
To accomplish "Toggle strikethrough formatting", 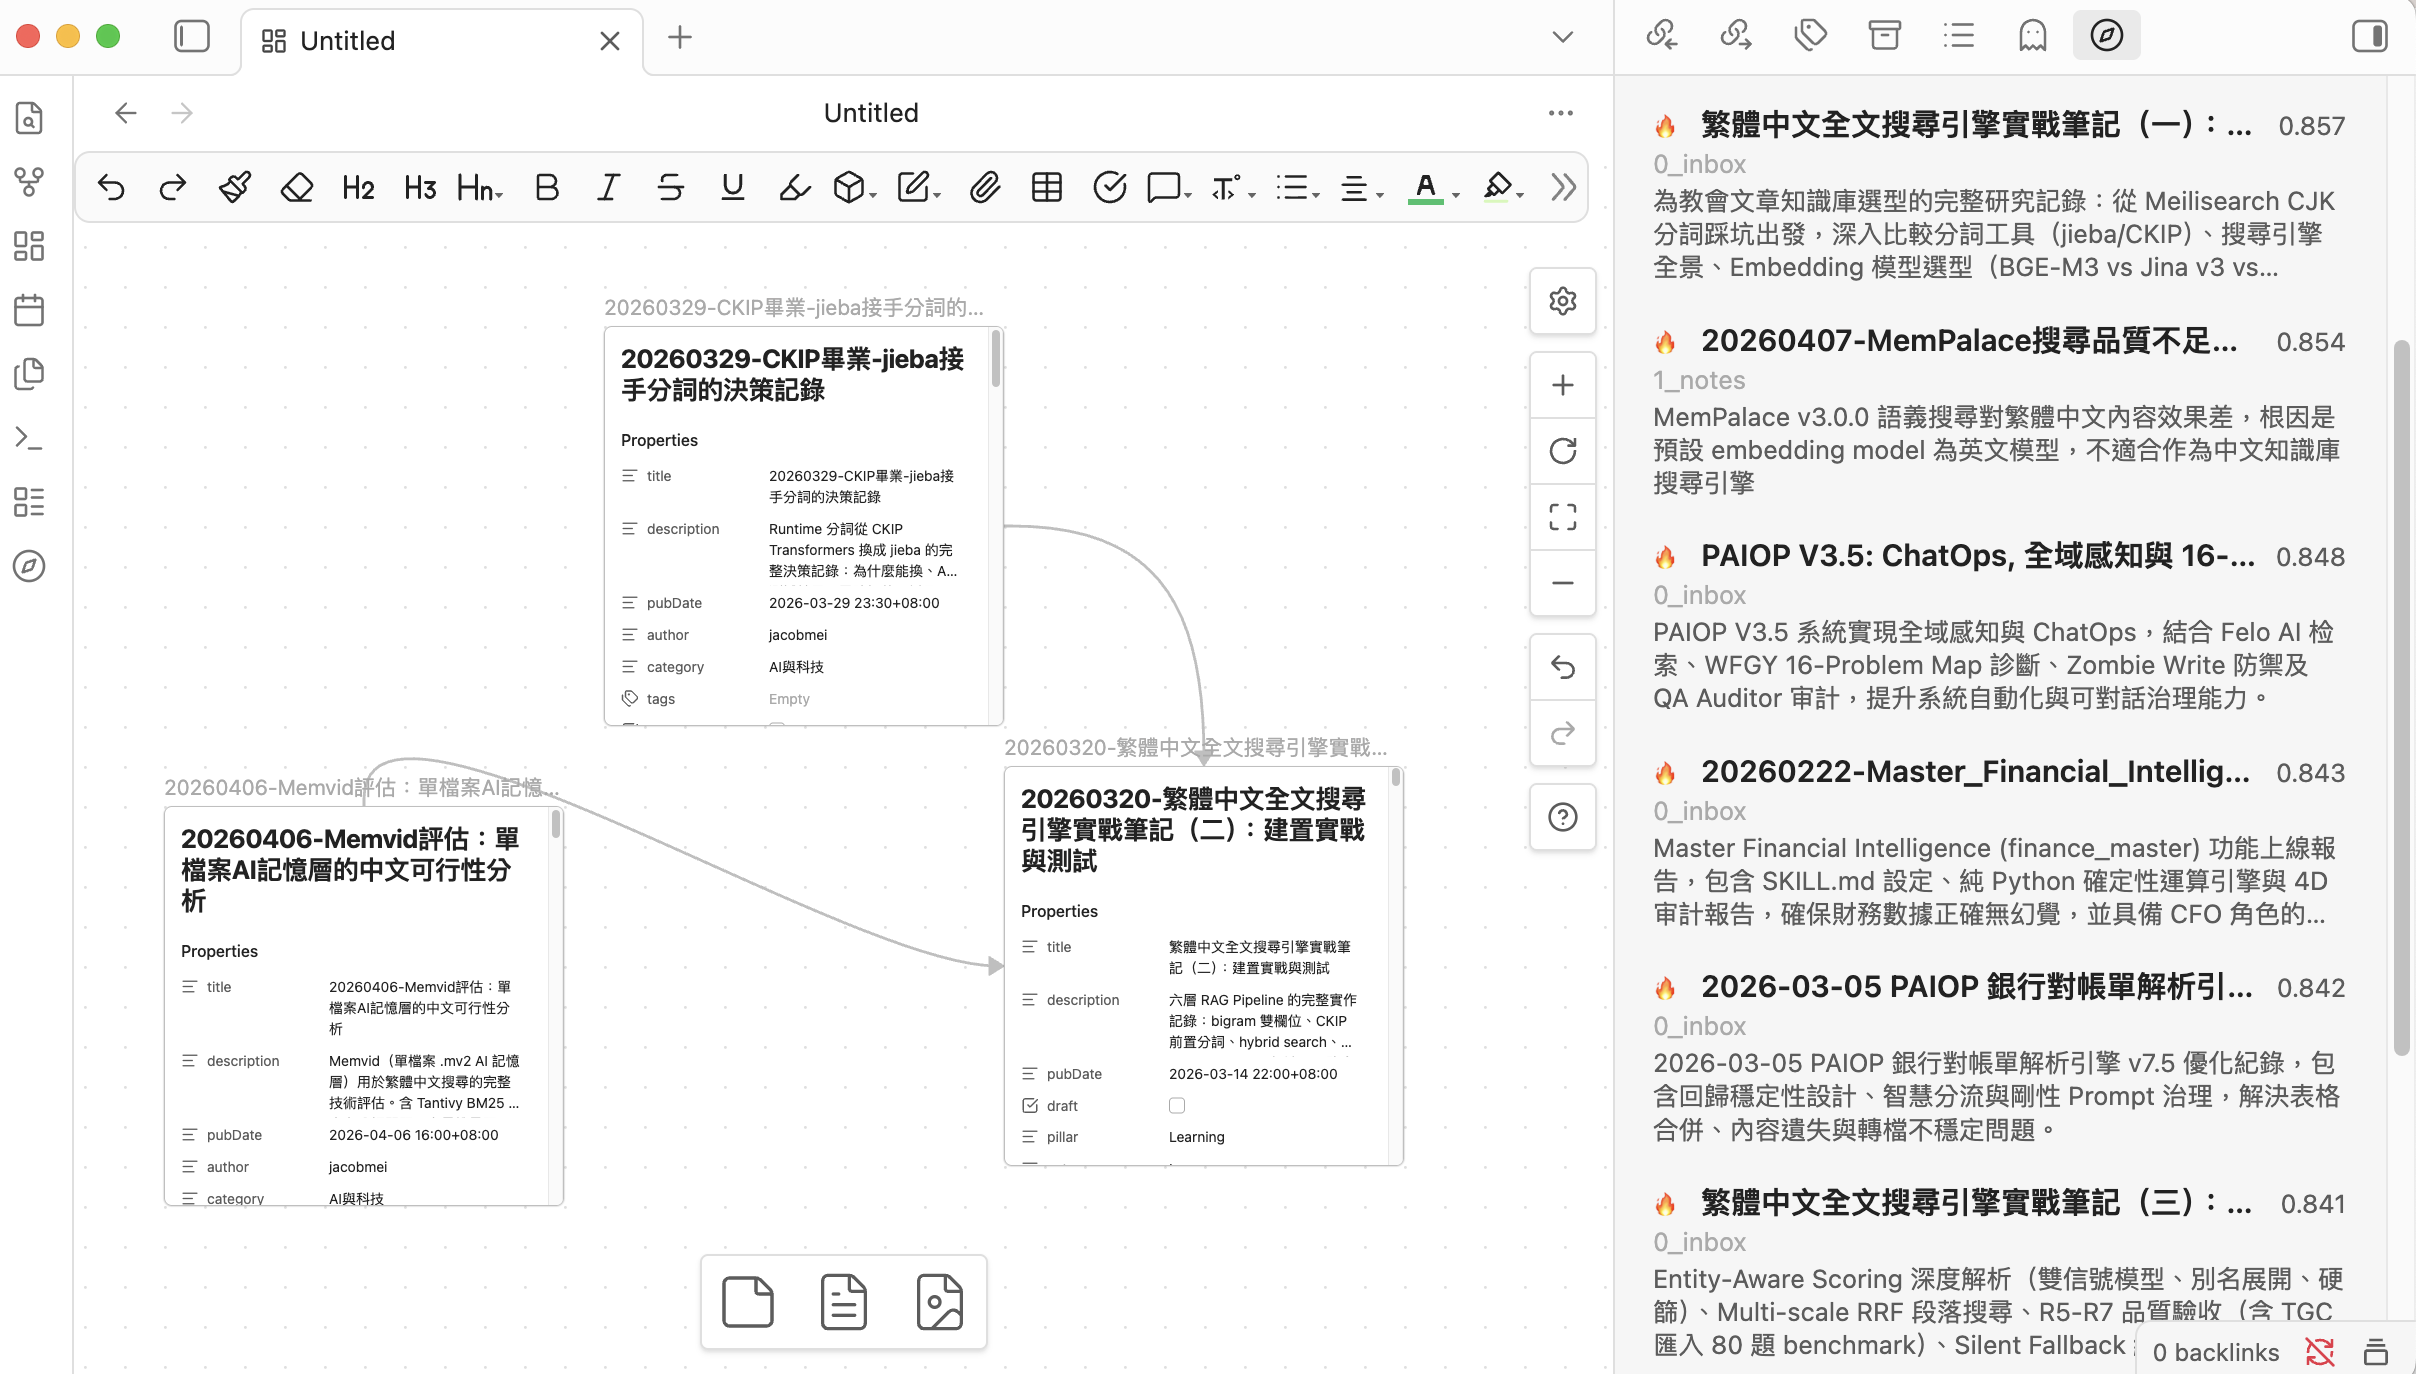I will click(x=671, y=187).
